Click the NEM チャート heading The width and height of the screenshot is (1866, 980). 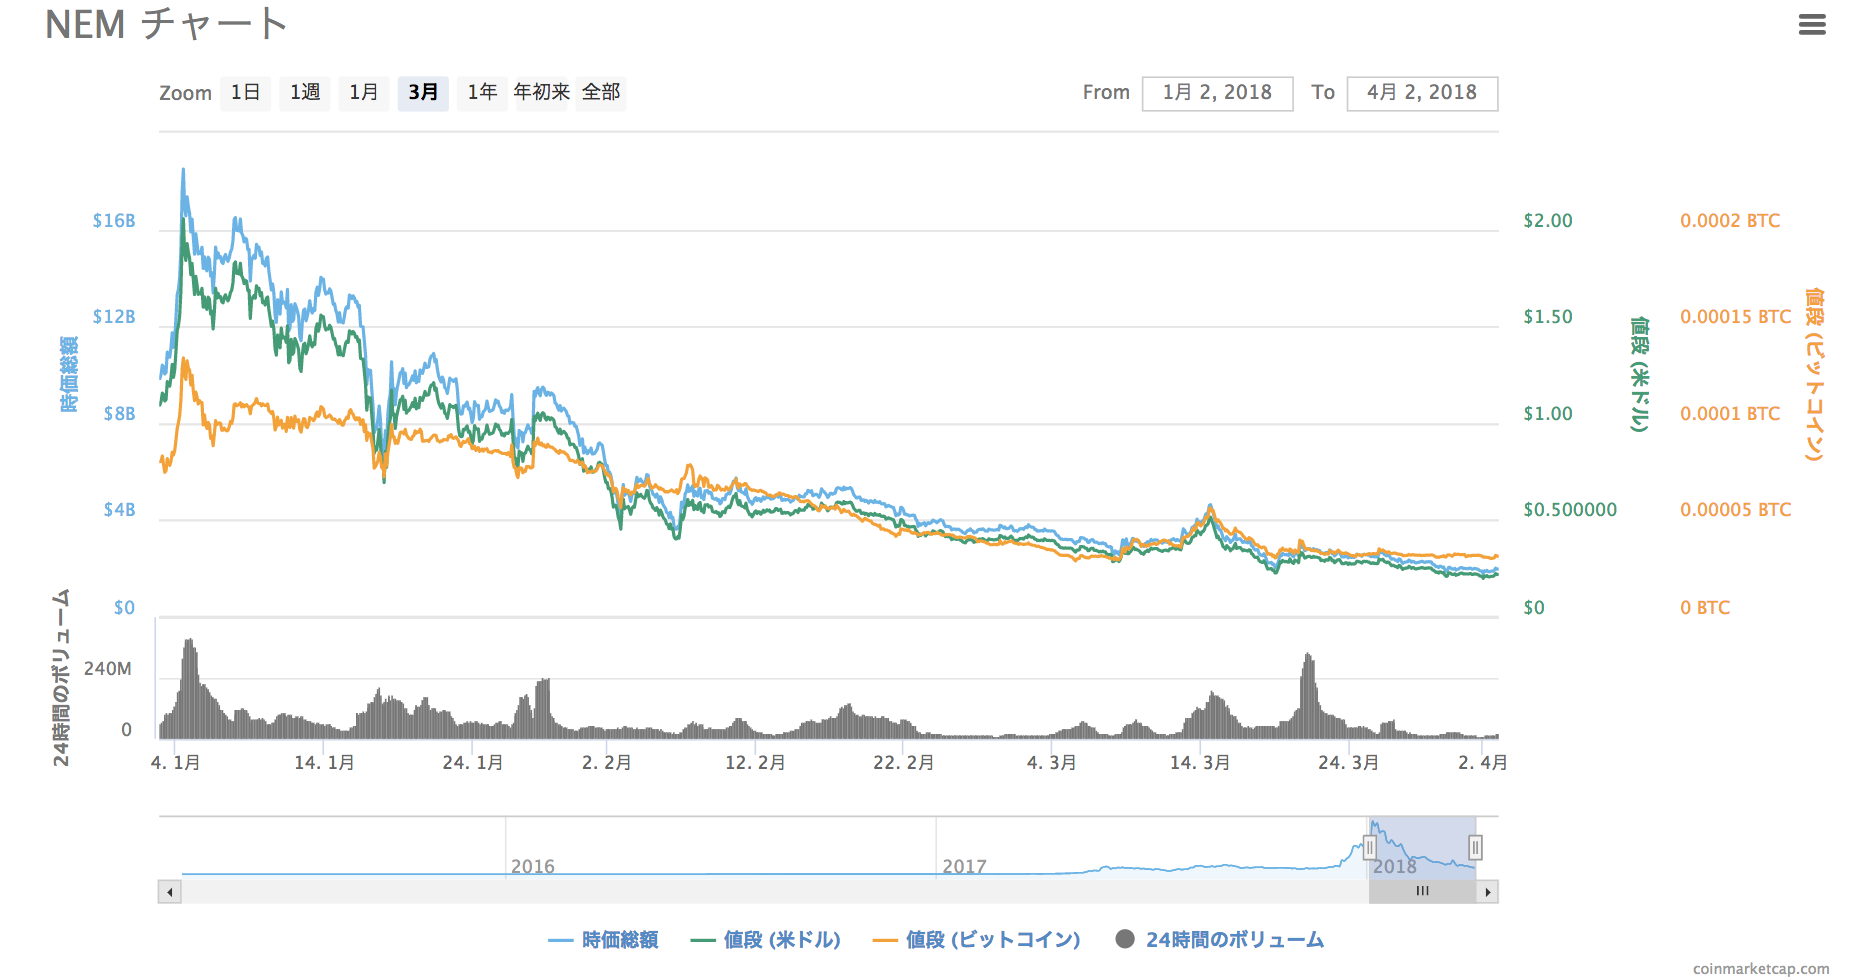click(x=167, y=24)
